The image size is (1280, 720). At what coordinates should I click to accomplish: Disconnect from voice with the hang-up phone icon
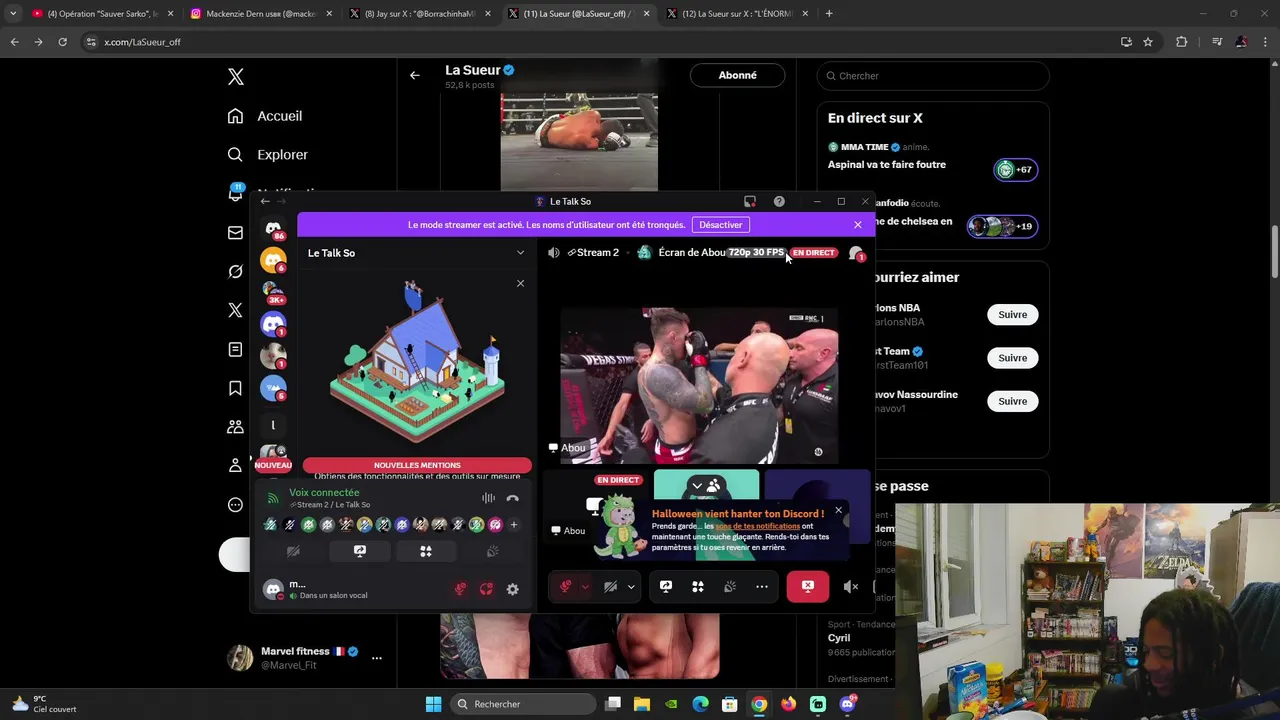point(512,498)
